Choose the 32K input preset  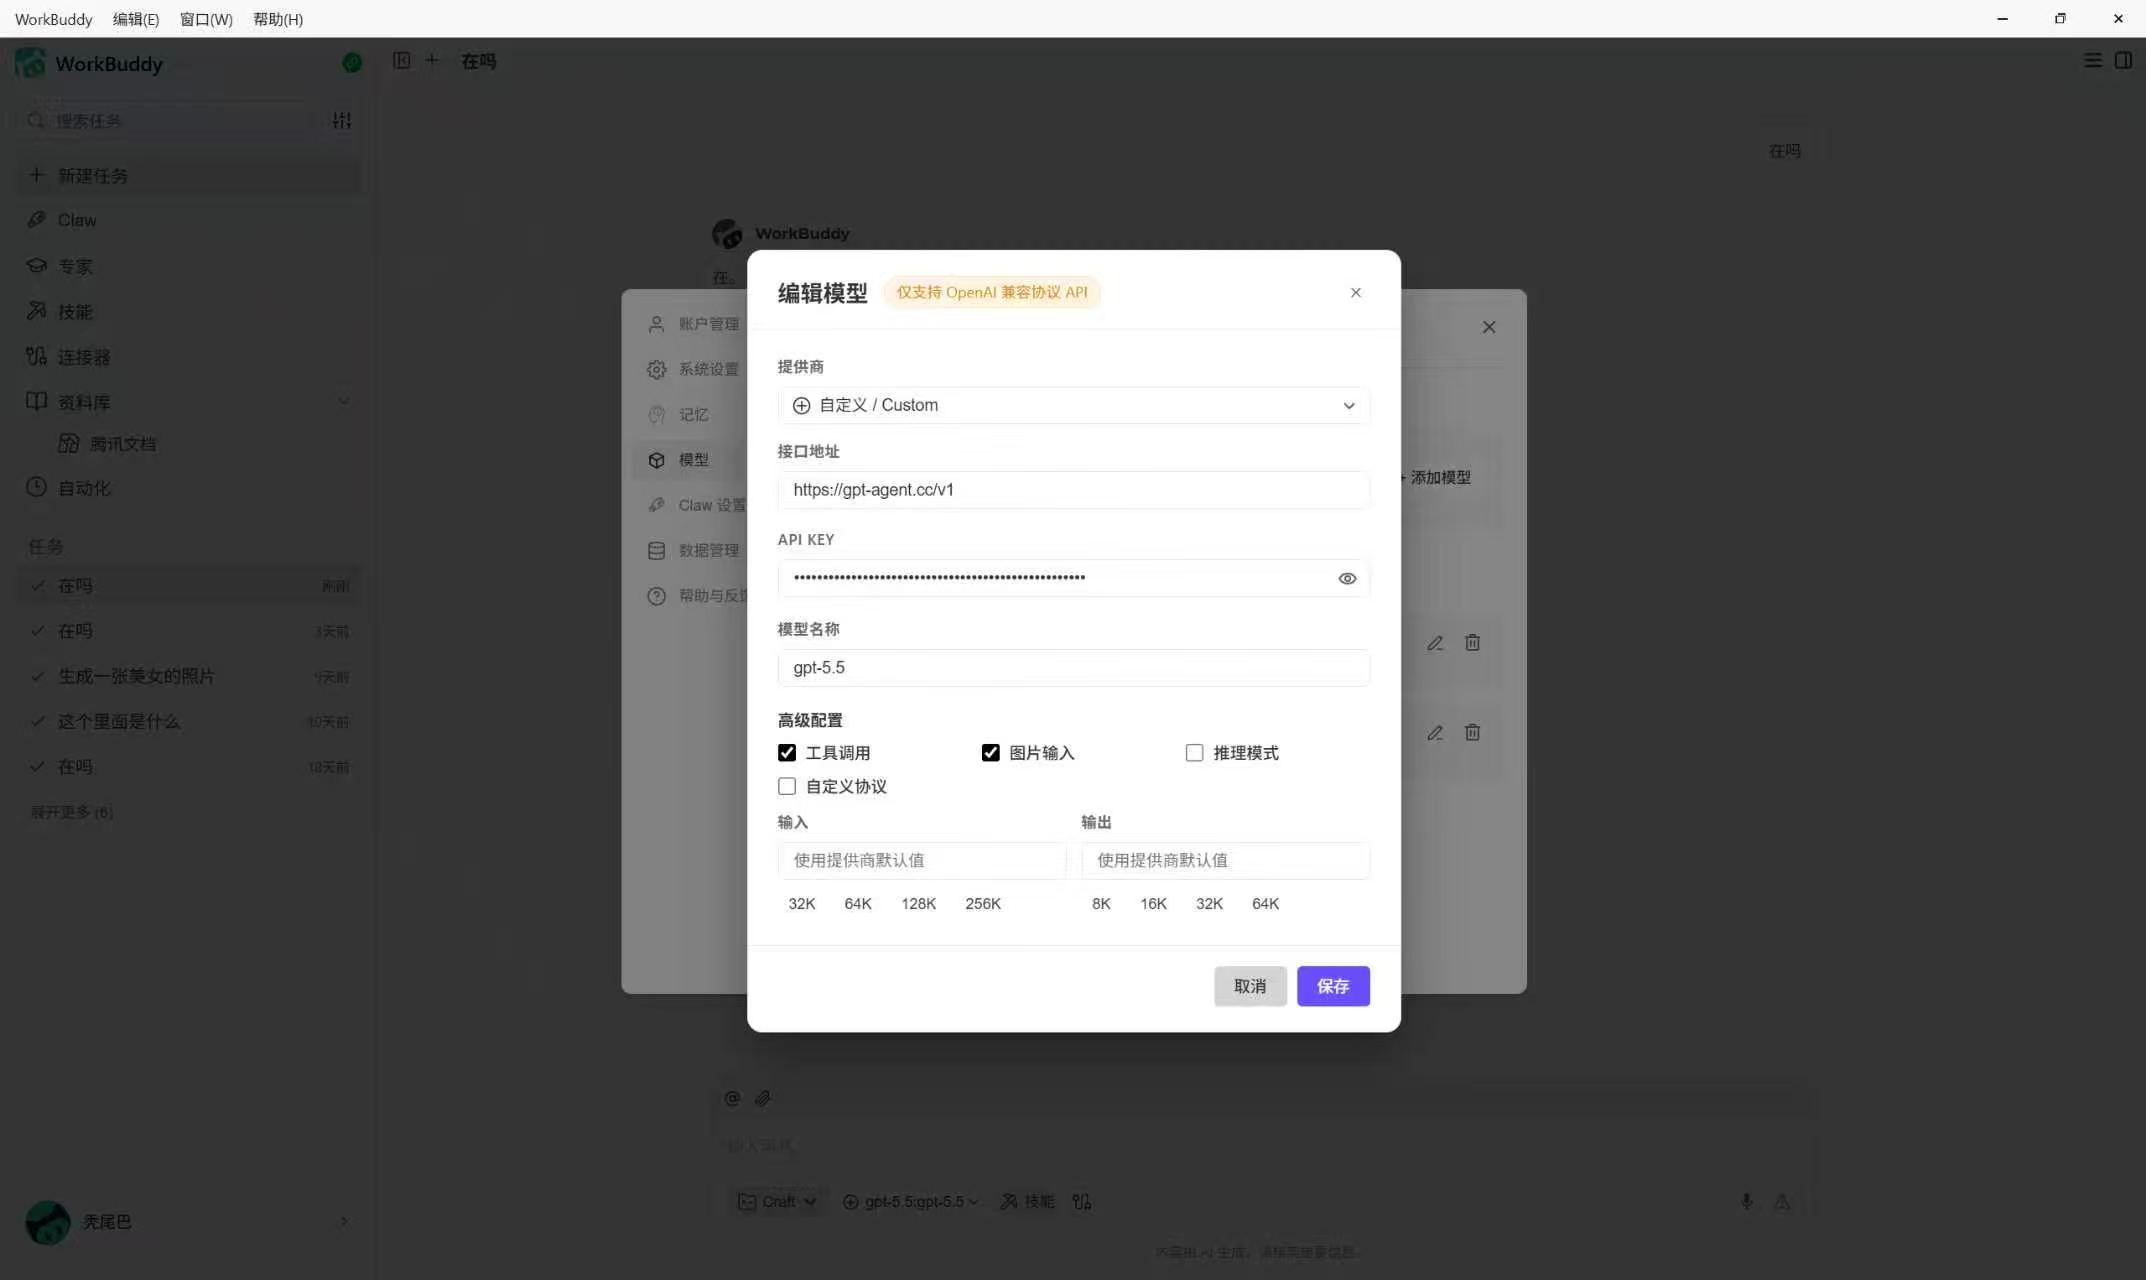point(802,904)
